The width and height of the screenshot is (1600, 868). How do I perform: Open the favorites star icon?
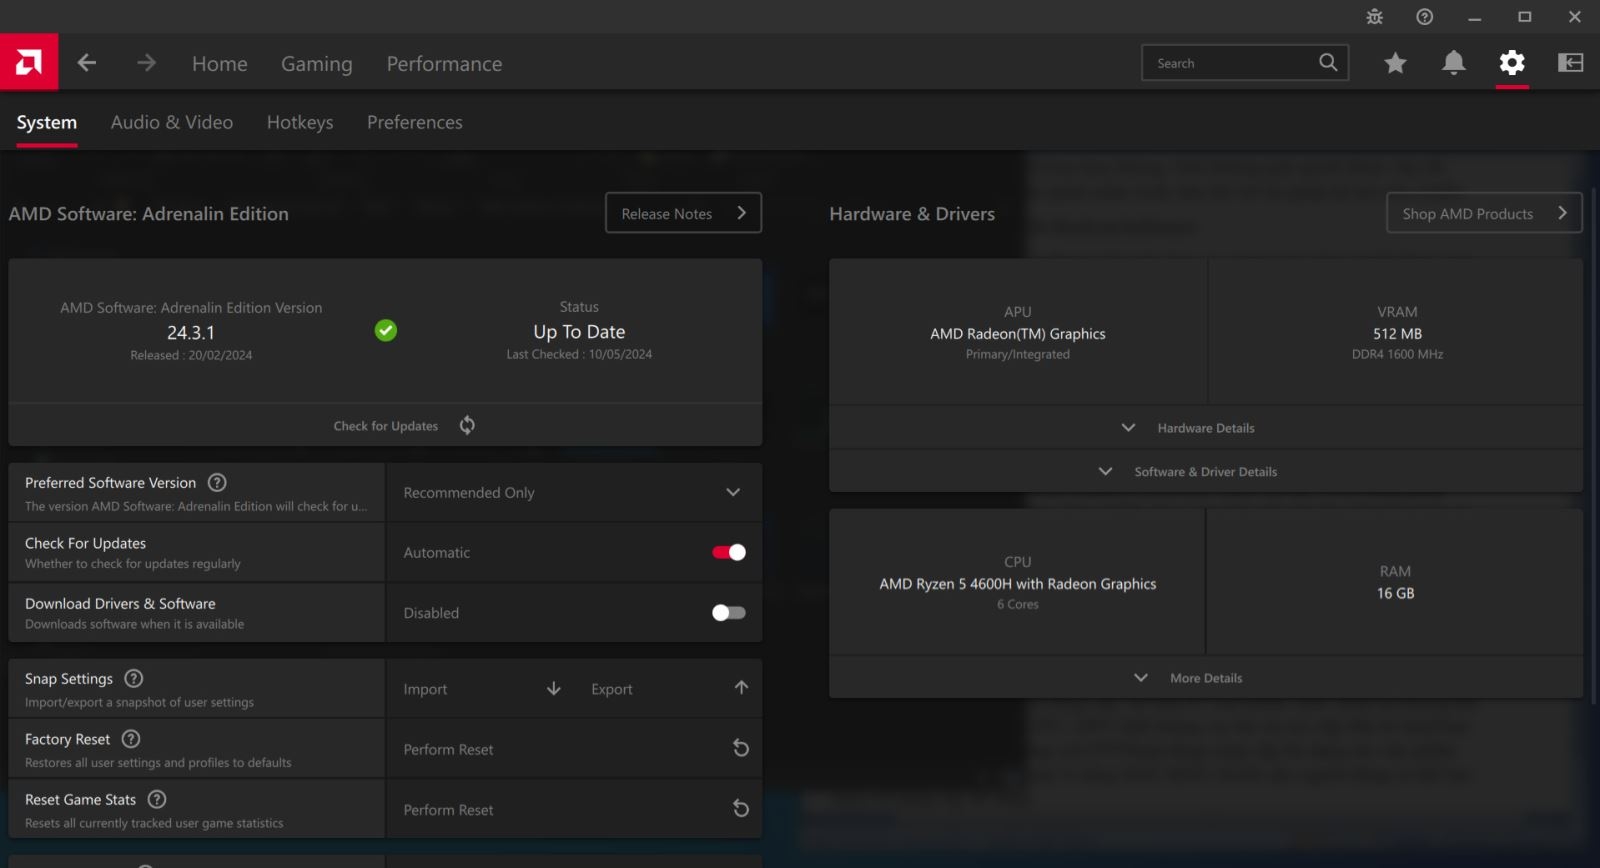(1395, 63)
